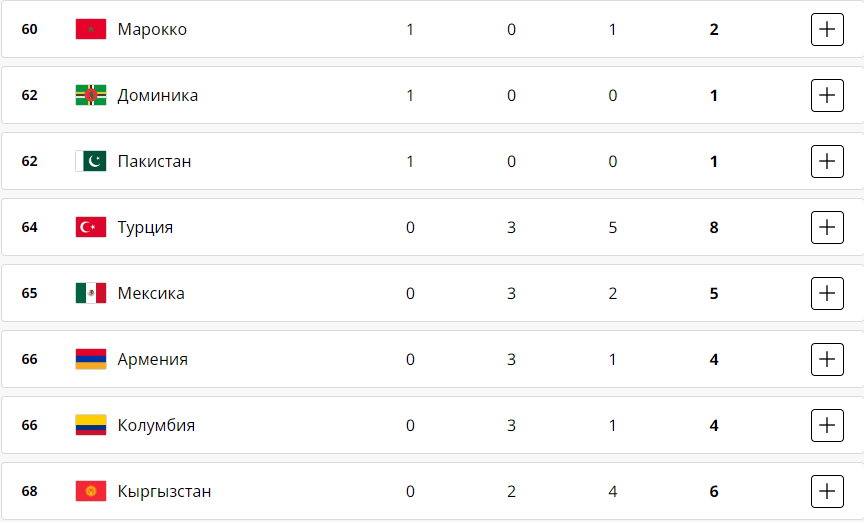The width and height of the screenshot is (864, 522).
Task: Click the Pakistan flag icon
Action: [90, 161]
